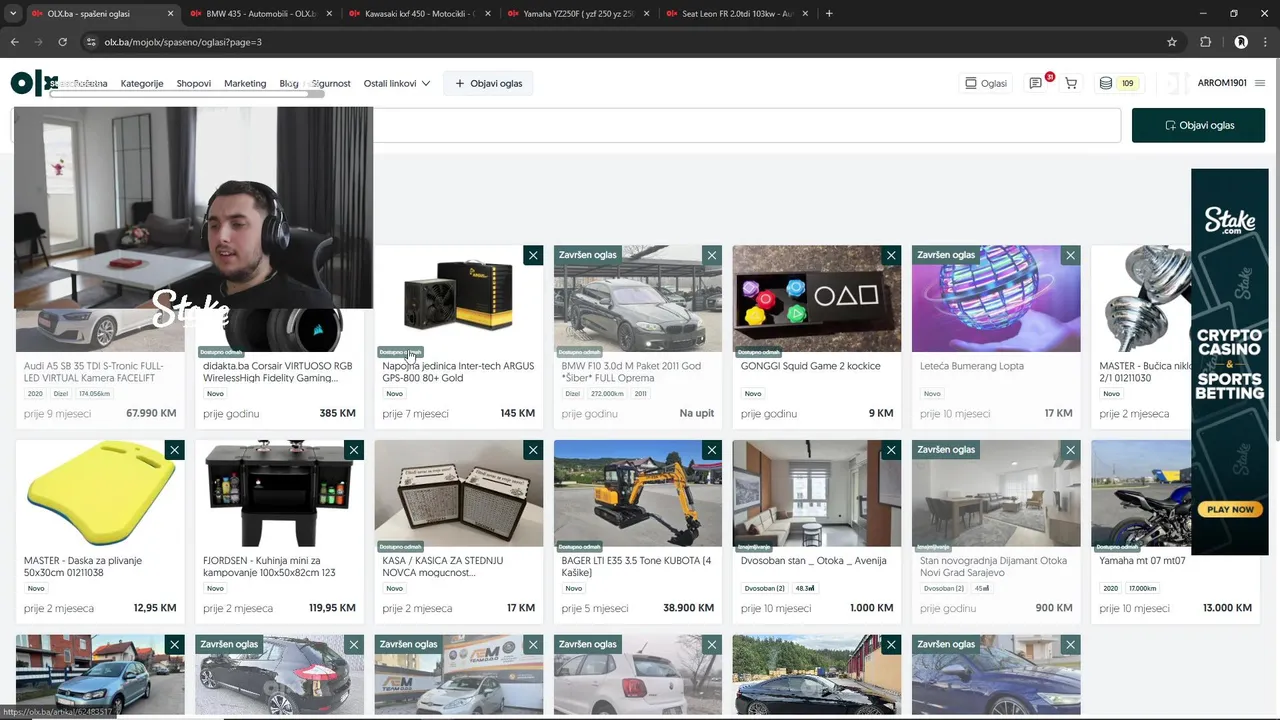Screen dimensions: 1280x720
Task: Open the tab search dropdown arrow
Action: pos(13,14)
